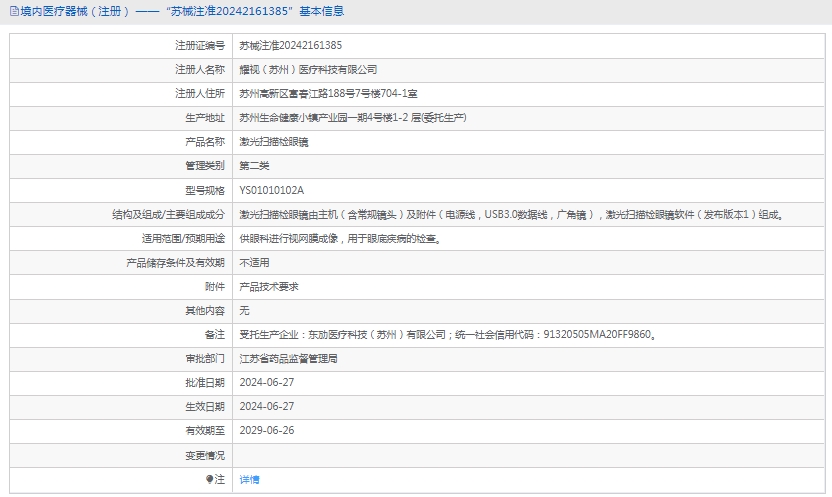Click the structure and composition description text
This screenshot has height=497, width=832.
click(510, 214)
